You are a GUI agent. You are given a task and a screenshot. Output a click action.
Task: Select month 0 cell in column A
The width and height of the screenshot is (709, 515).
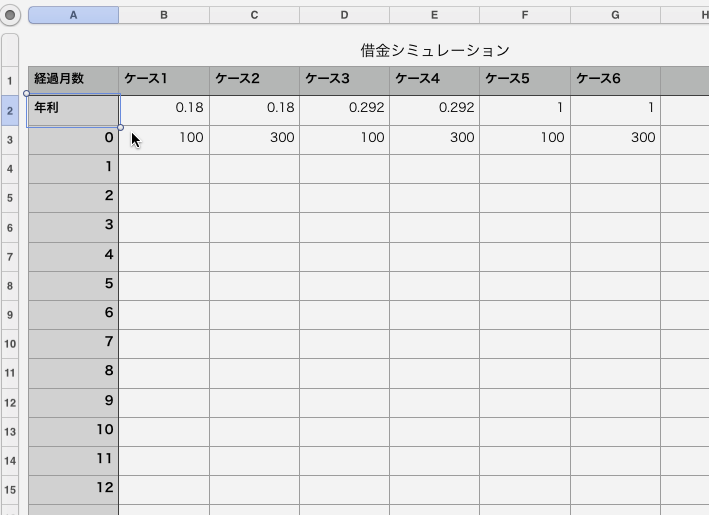(x=73, y=140)
